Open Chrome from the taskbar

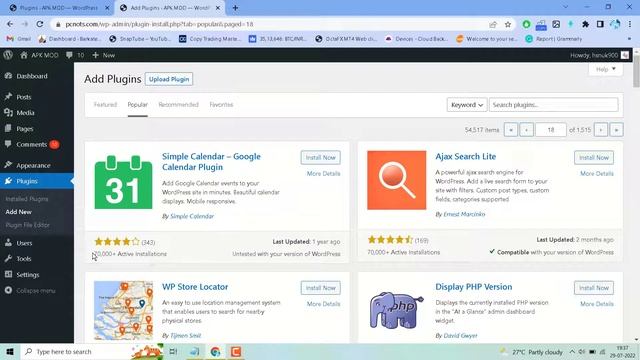[215, 351]
